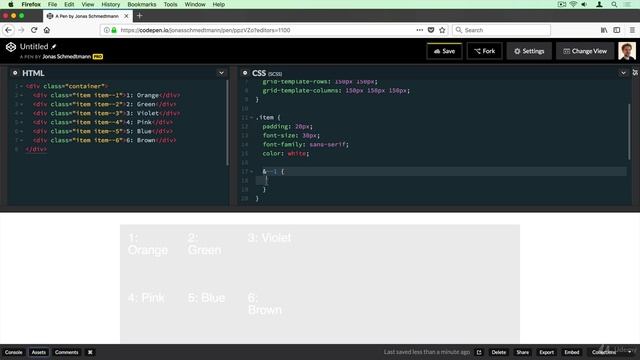Open the Help menu
Viewport: 640px width, 360px height.
coord(218,4)
